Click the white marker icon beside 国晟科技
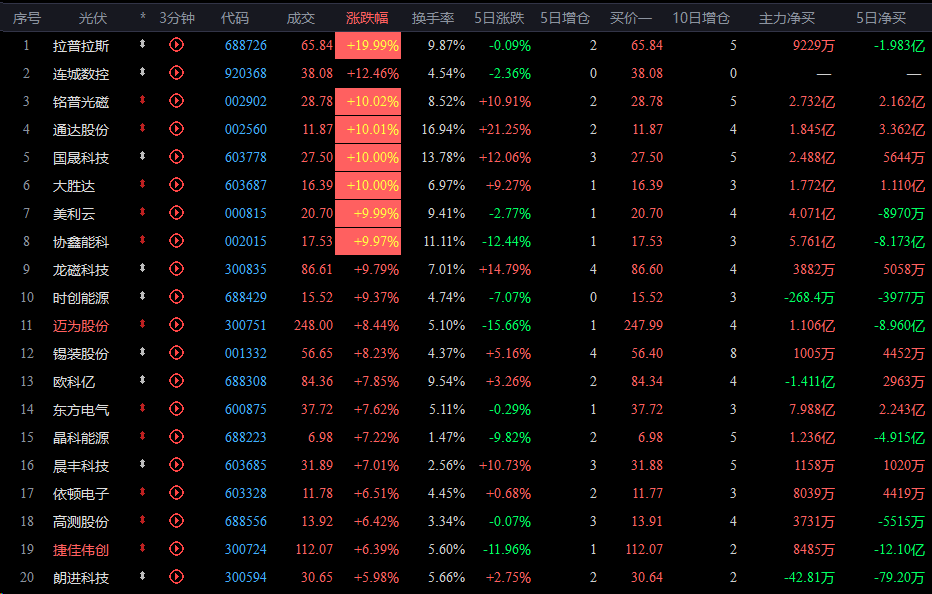This screenshot has width=932, height=594. coord(143,157)
